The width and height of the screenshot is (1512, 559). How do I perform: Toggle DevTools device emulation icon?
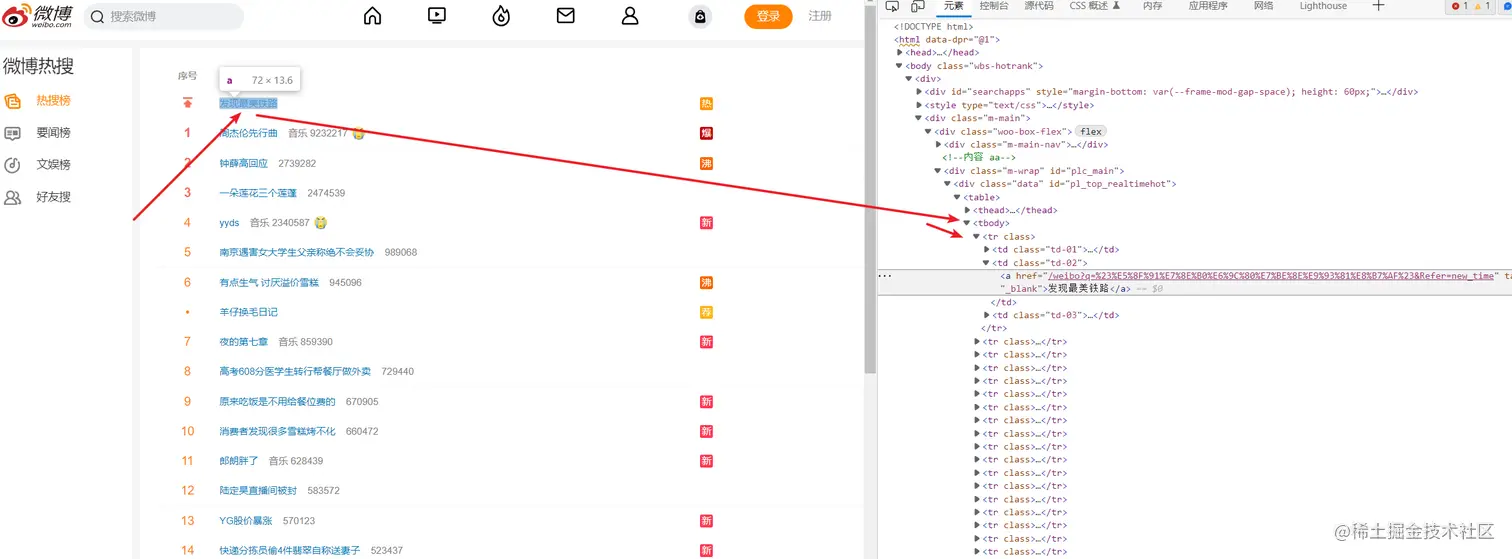(x=917, y=6)
